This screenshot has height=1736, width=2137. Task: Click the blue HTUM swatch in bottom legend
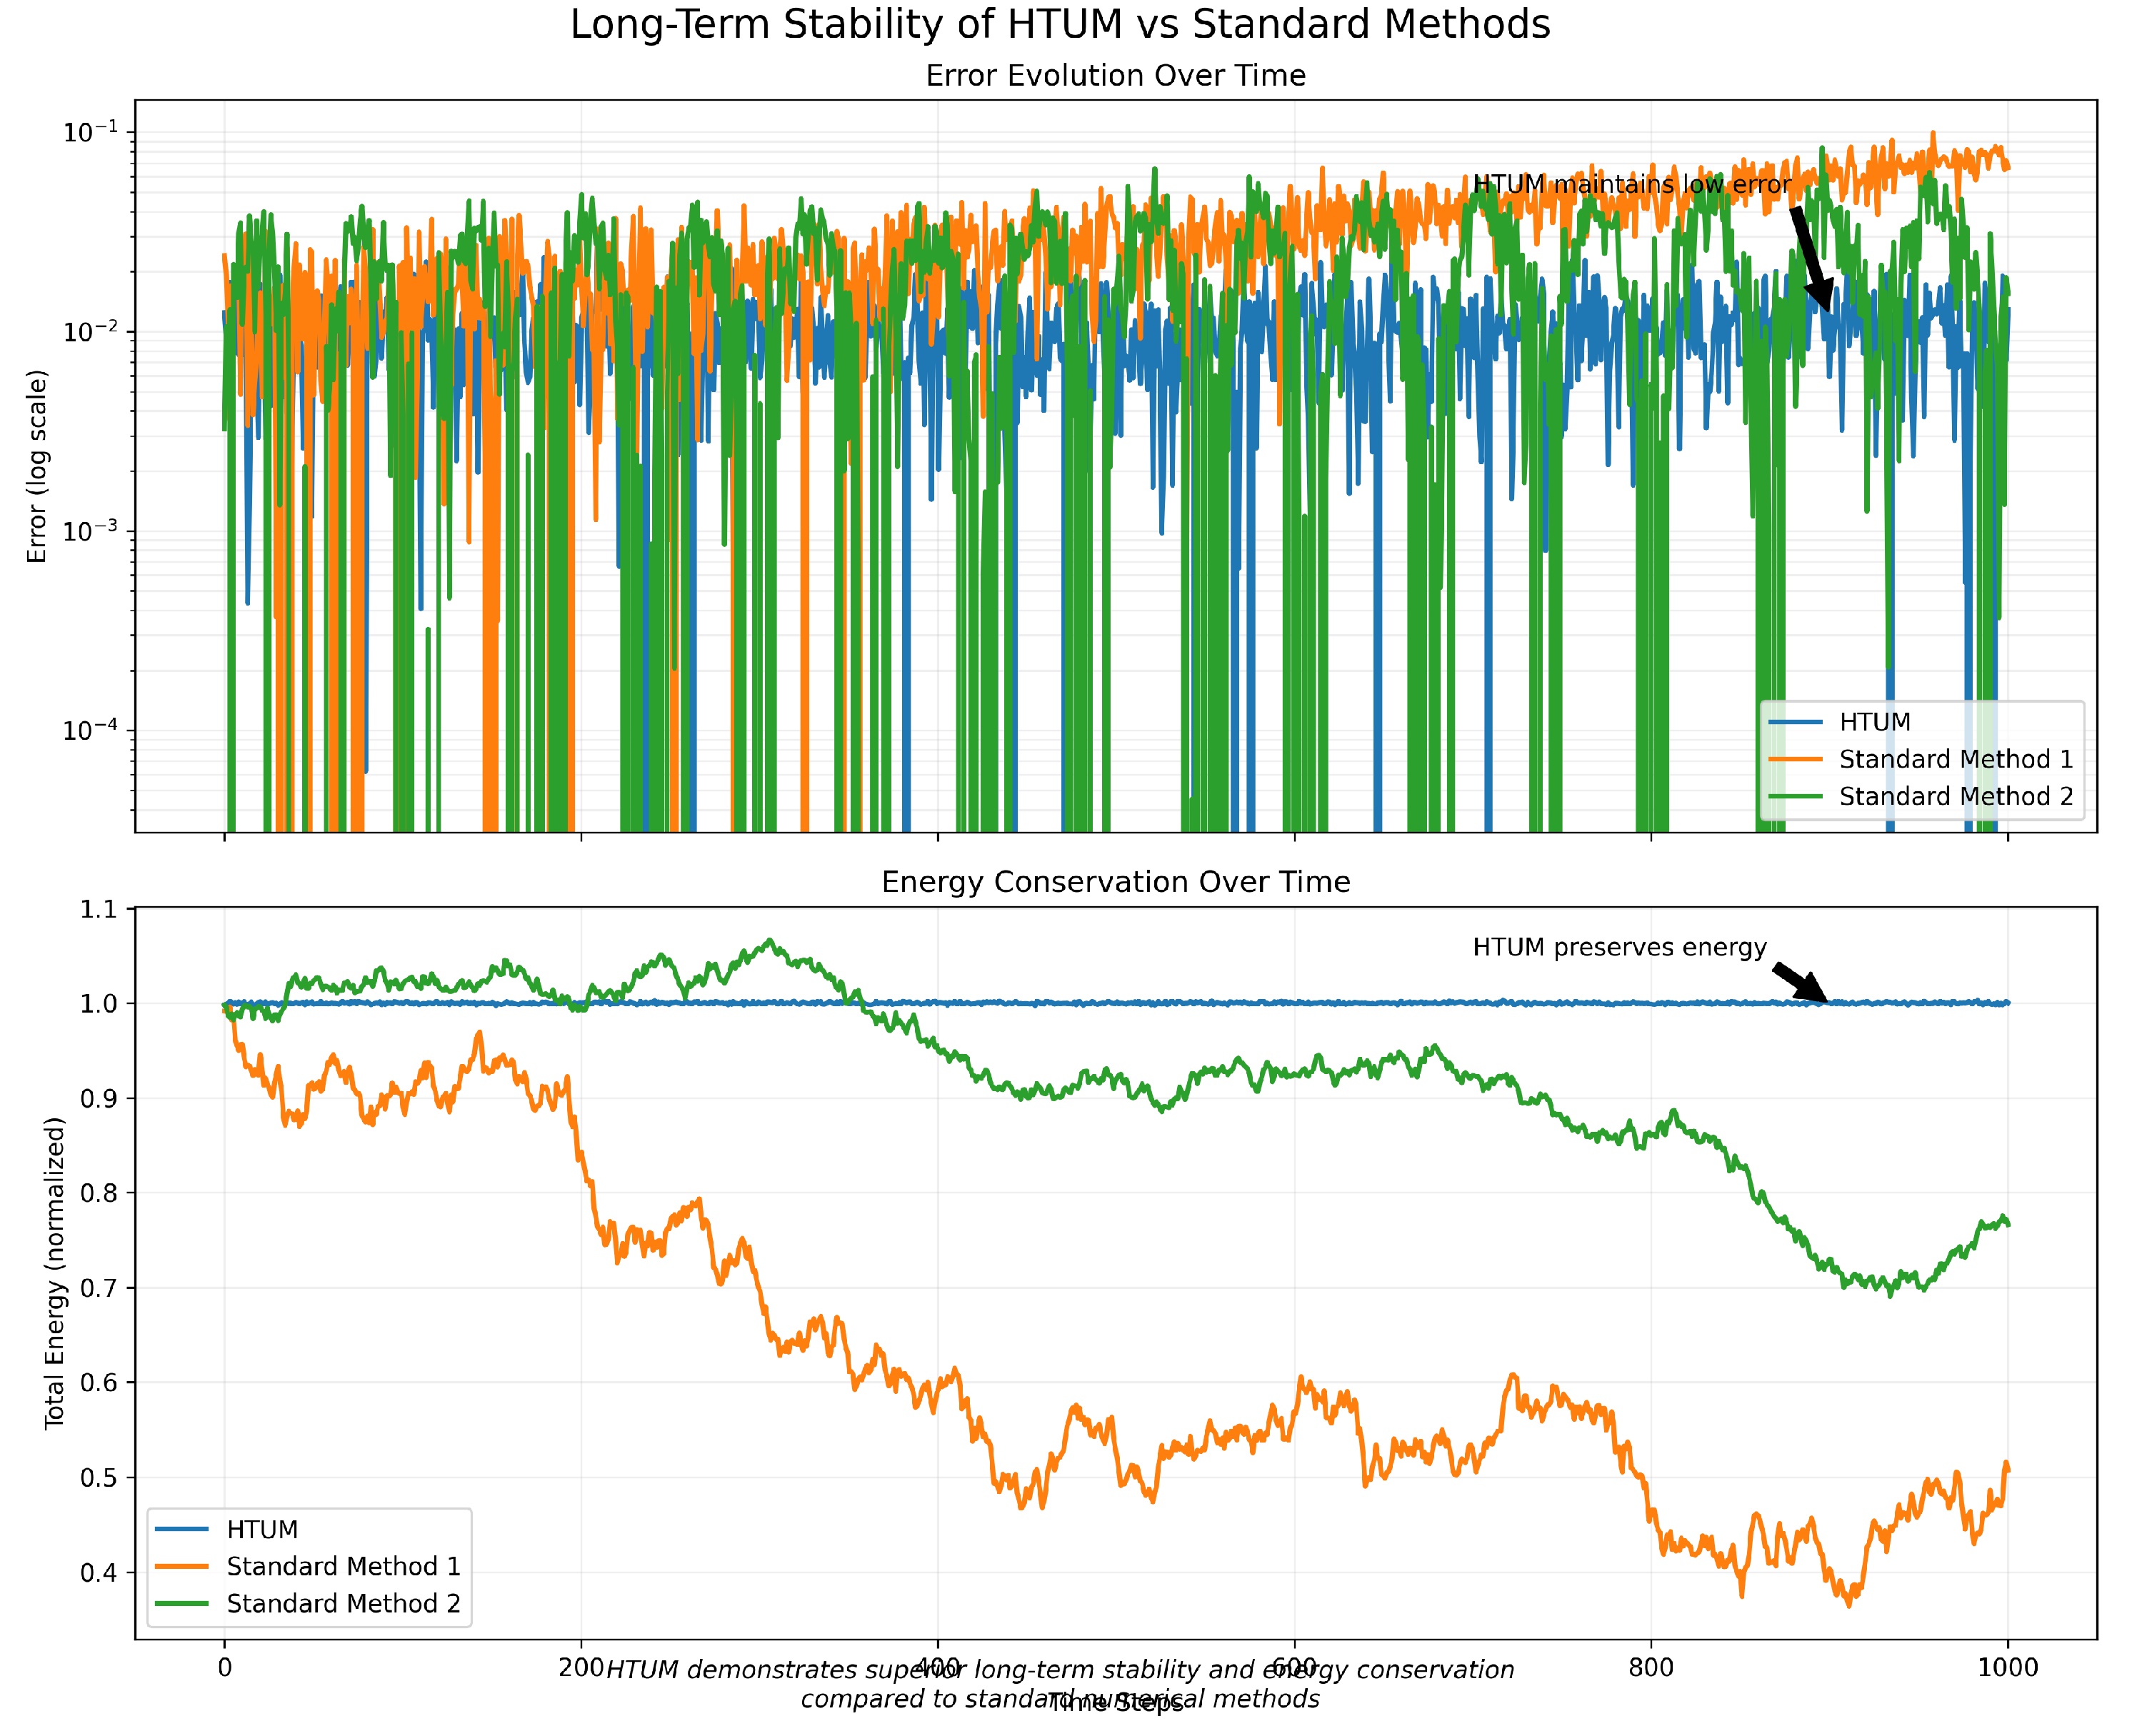(x=182, y=1530)
